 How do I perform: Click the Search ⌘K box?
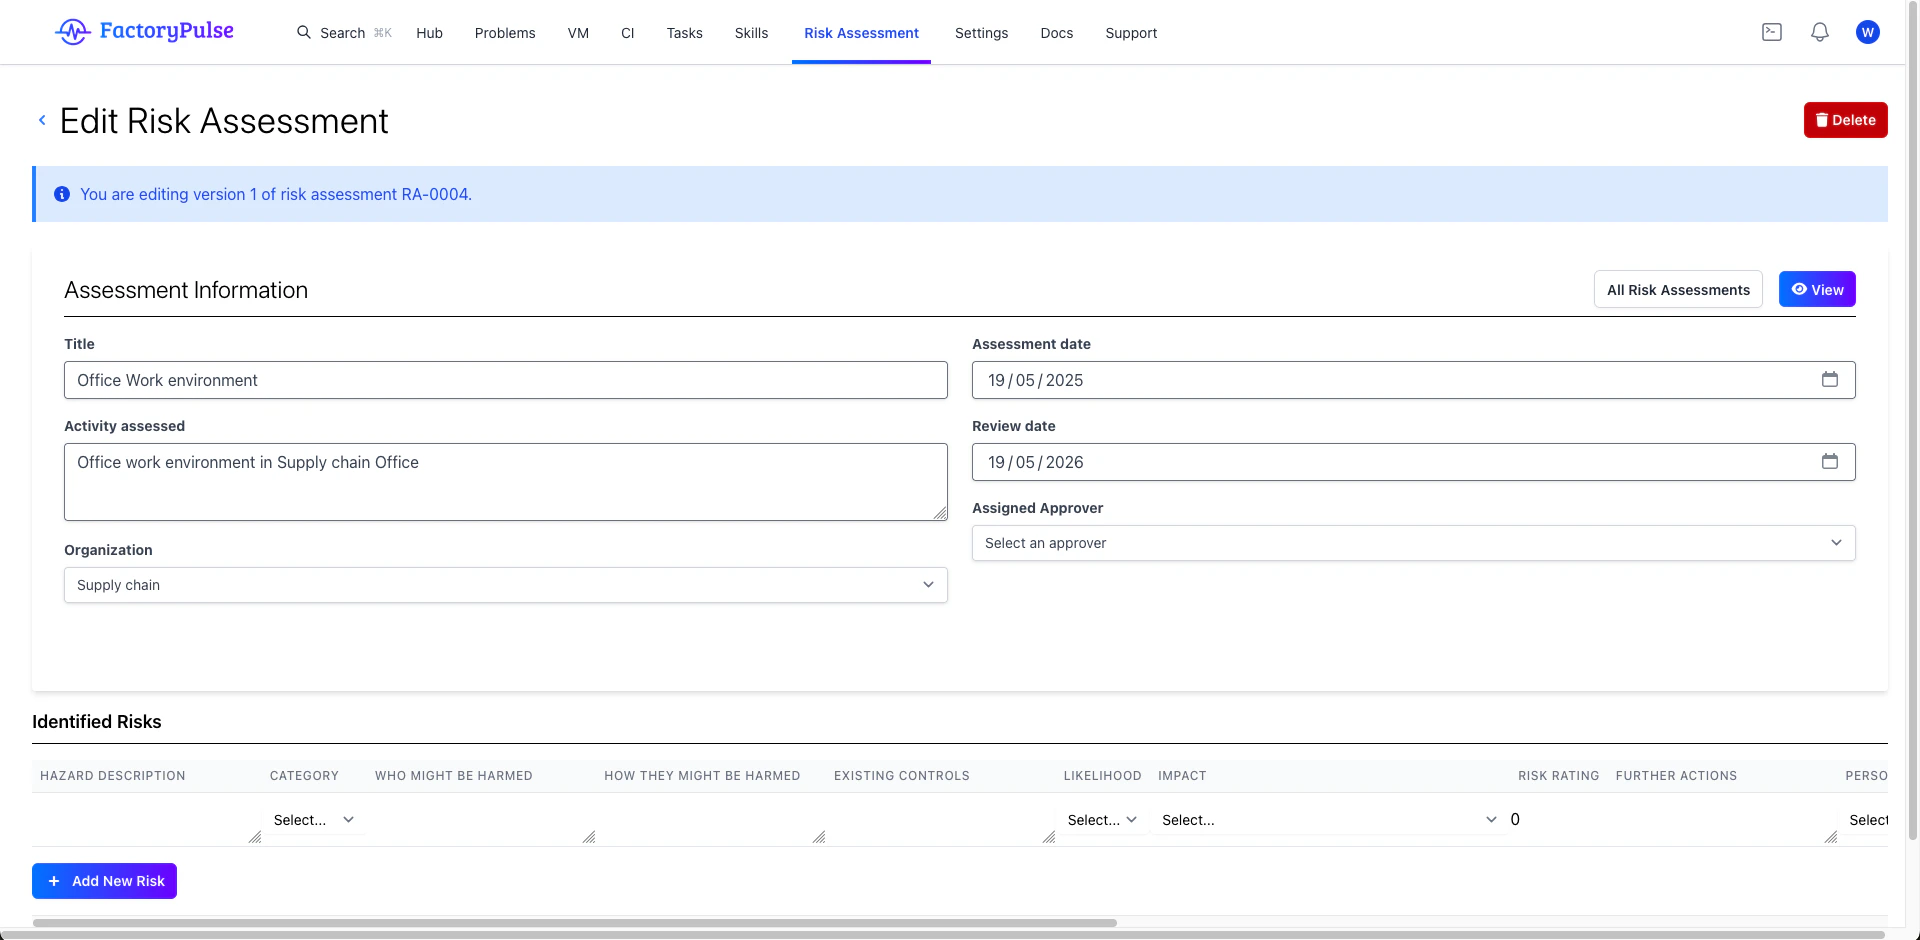tap(344, 33)
